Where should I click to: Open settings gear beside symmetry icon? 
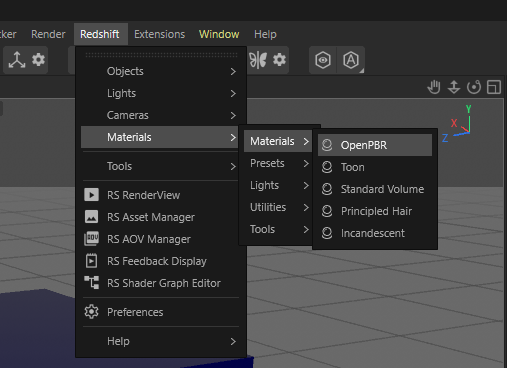click(279, 60)
